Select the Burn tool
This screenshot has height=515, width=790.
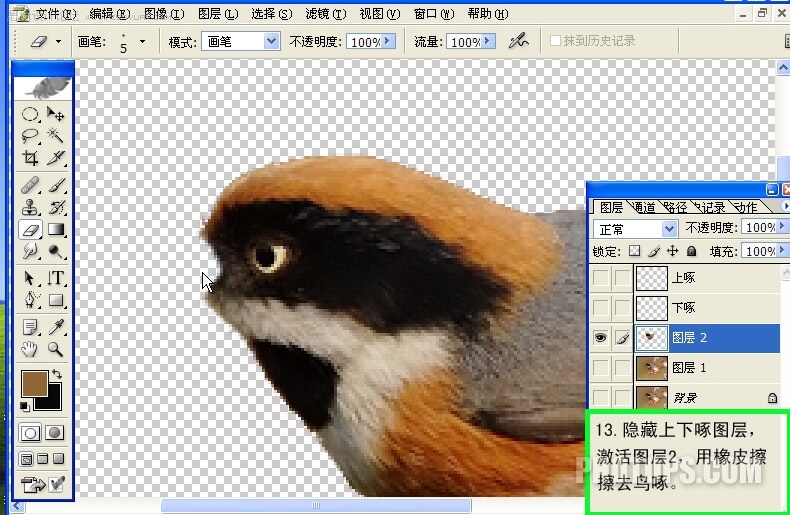coord(55,251)
